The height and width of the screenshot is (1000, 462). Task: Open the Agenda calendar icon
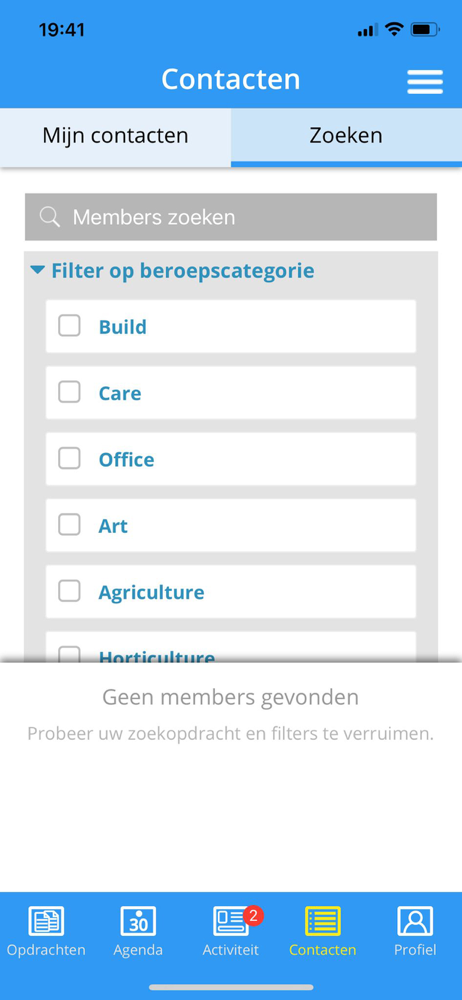(138, 921)
